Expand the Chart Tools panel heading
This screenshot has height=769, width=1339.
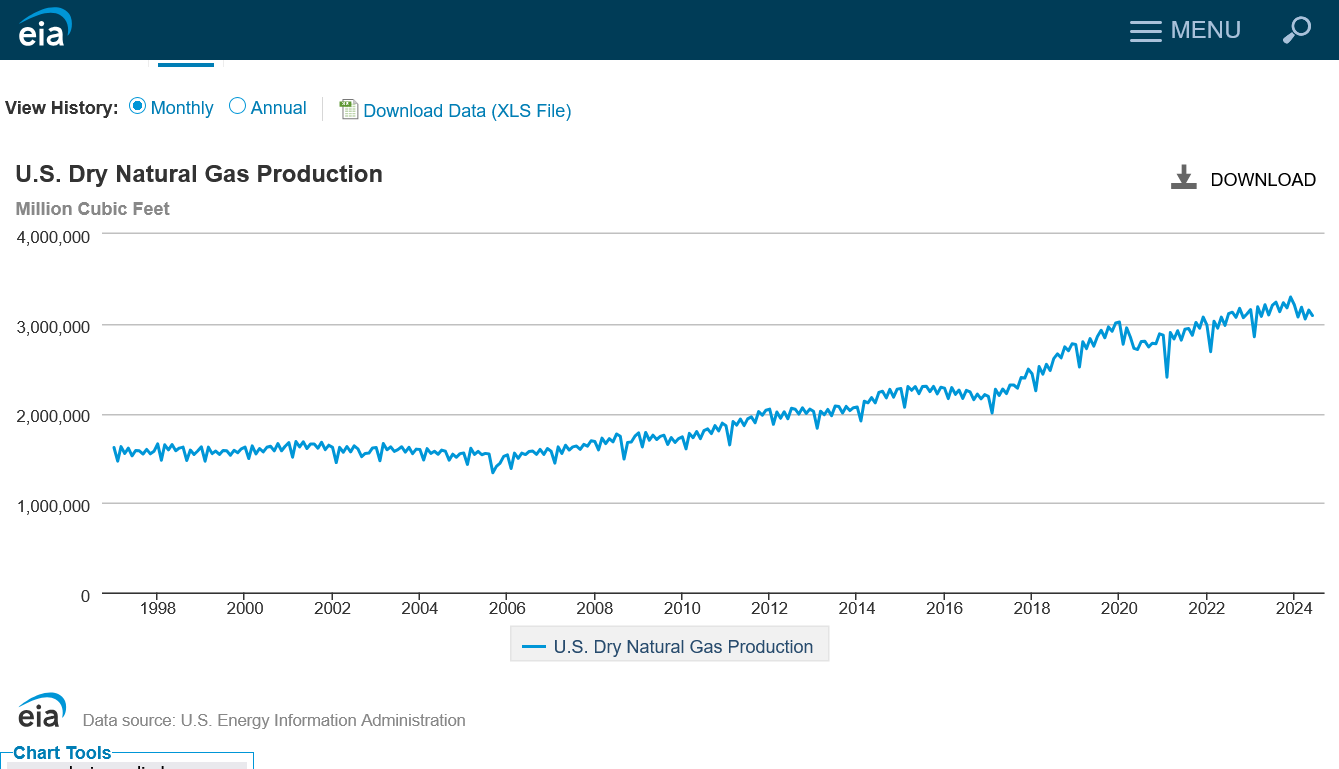click(62, 753)
